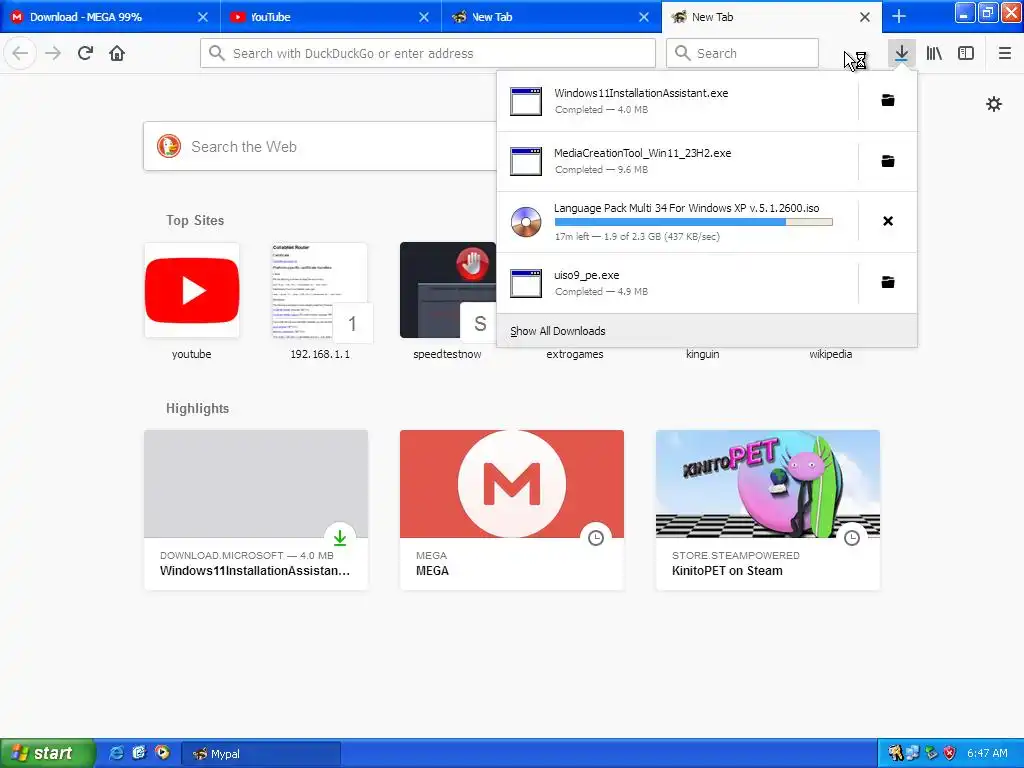Click magnifier icon in address bar
Screen dimensions: 1024x768
[x=217, y=53]
